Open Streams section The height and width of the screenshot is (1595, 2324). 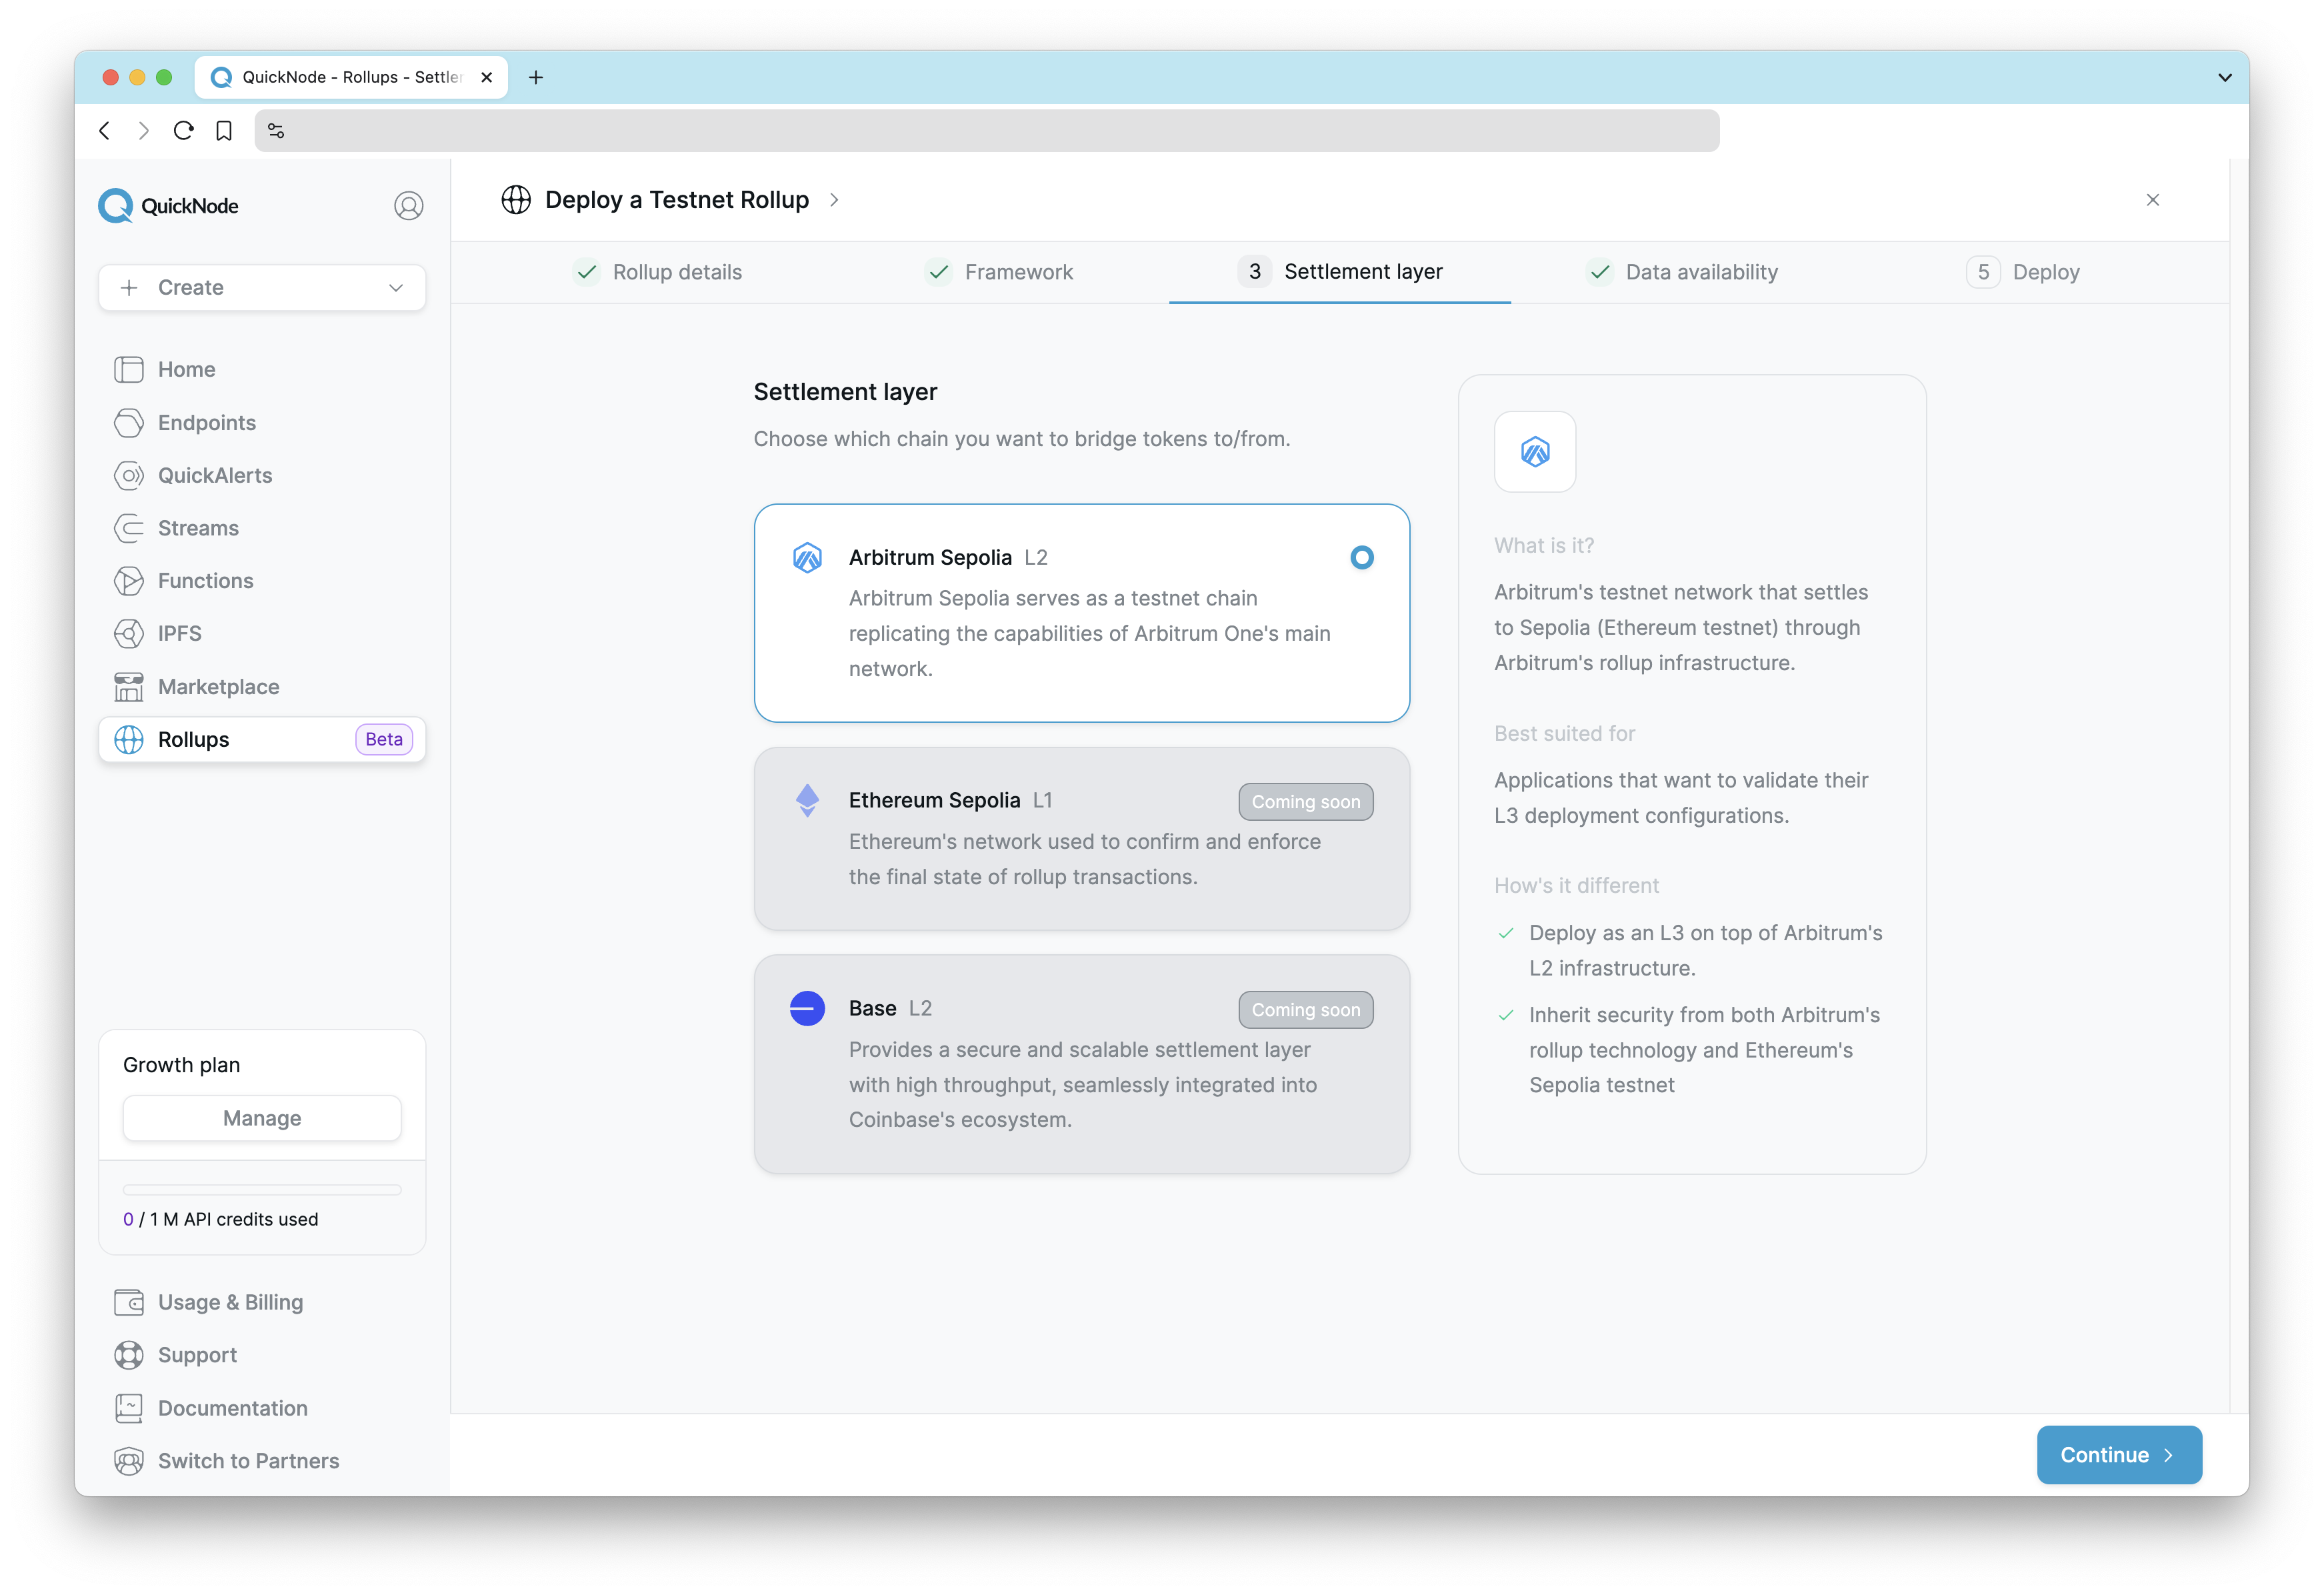198,528
